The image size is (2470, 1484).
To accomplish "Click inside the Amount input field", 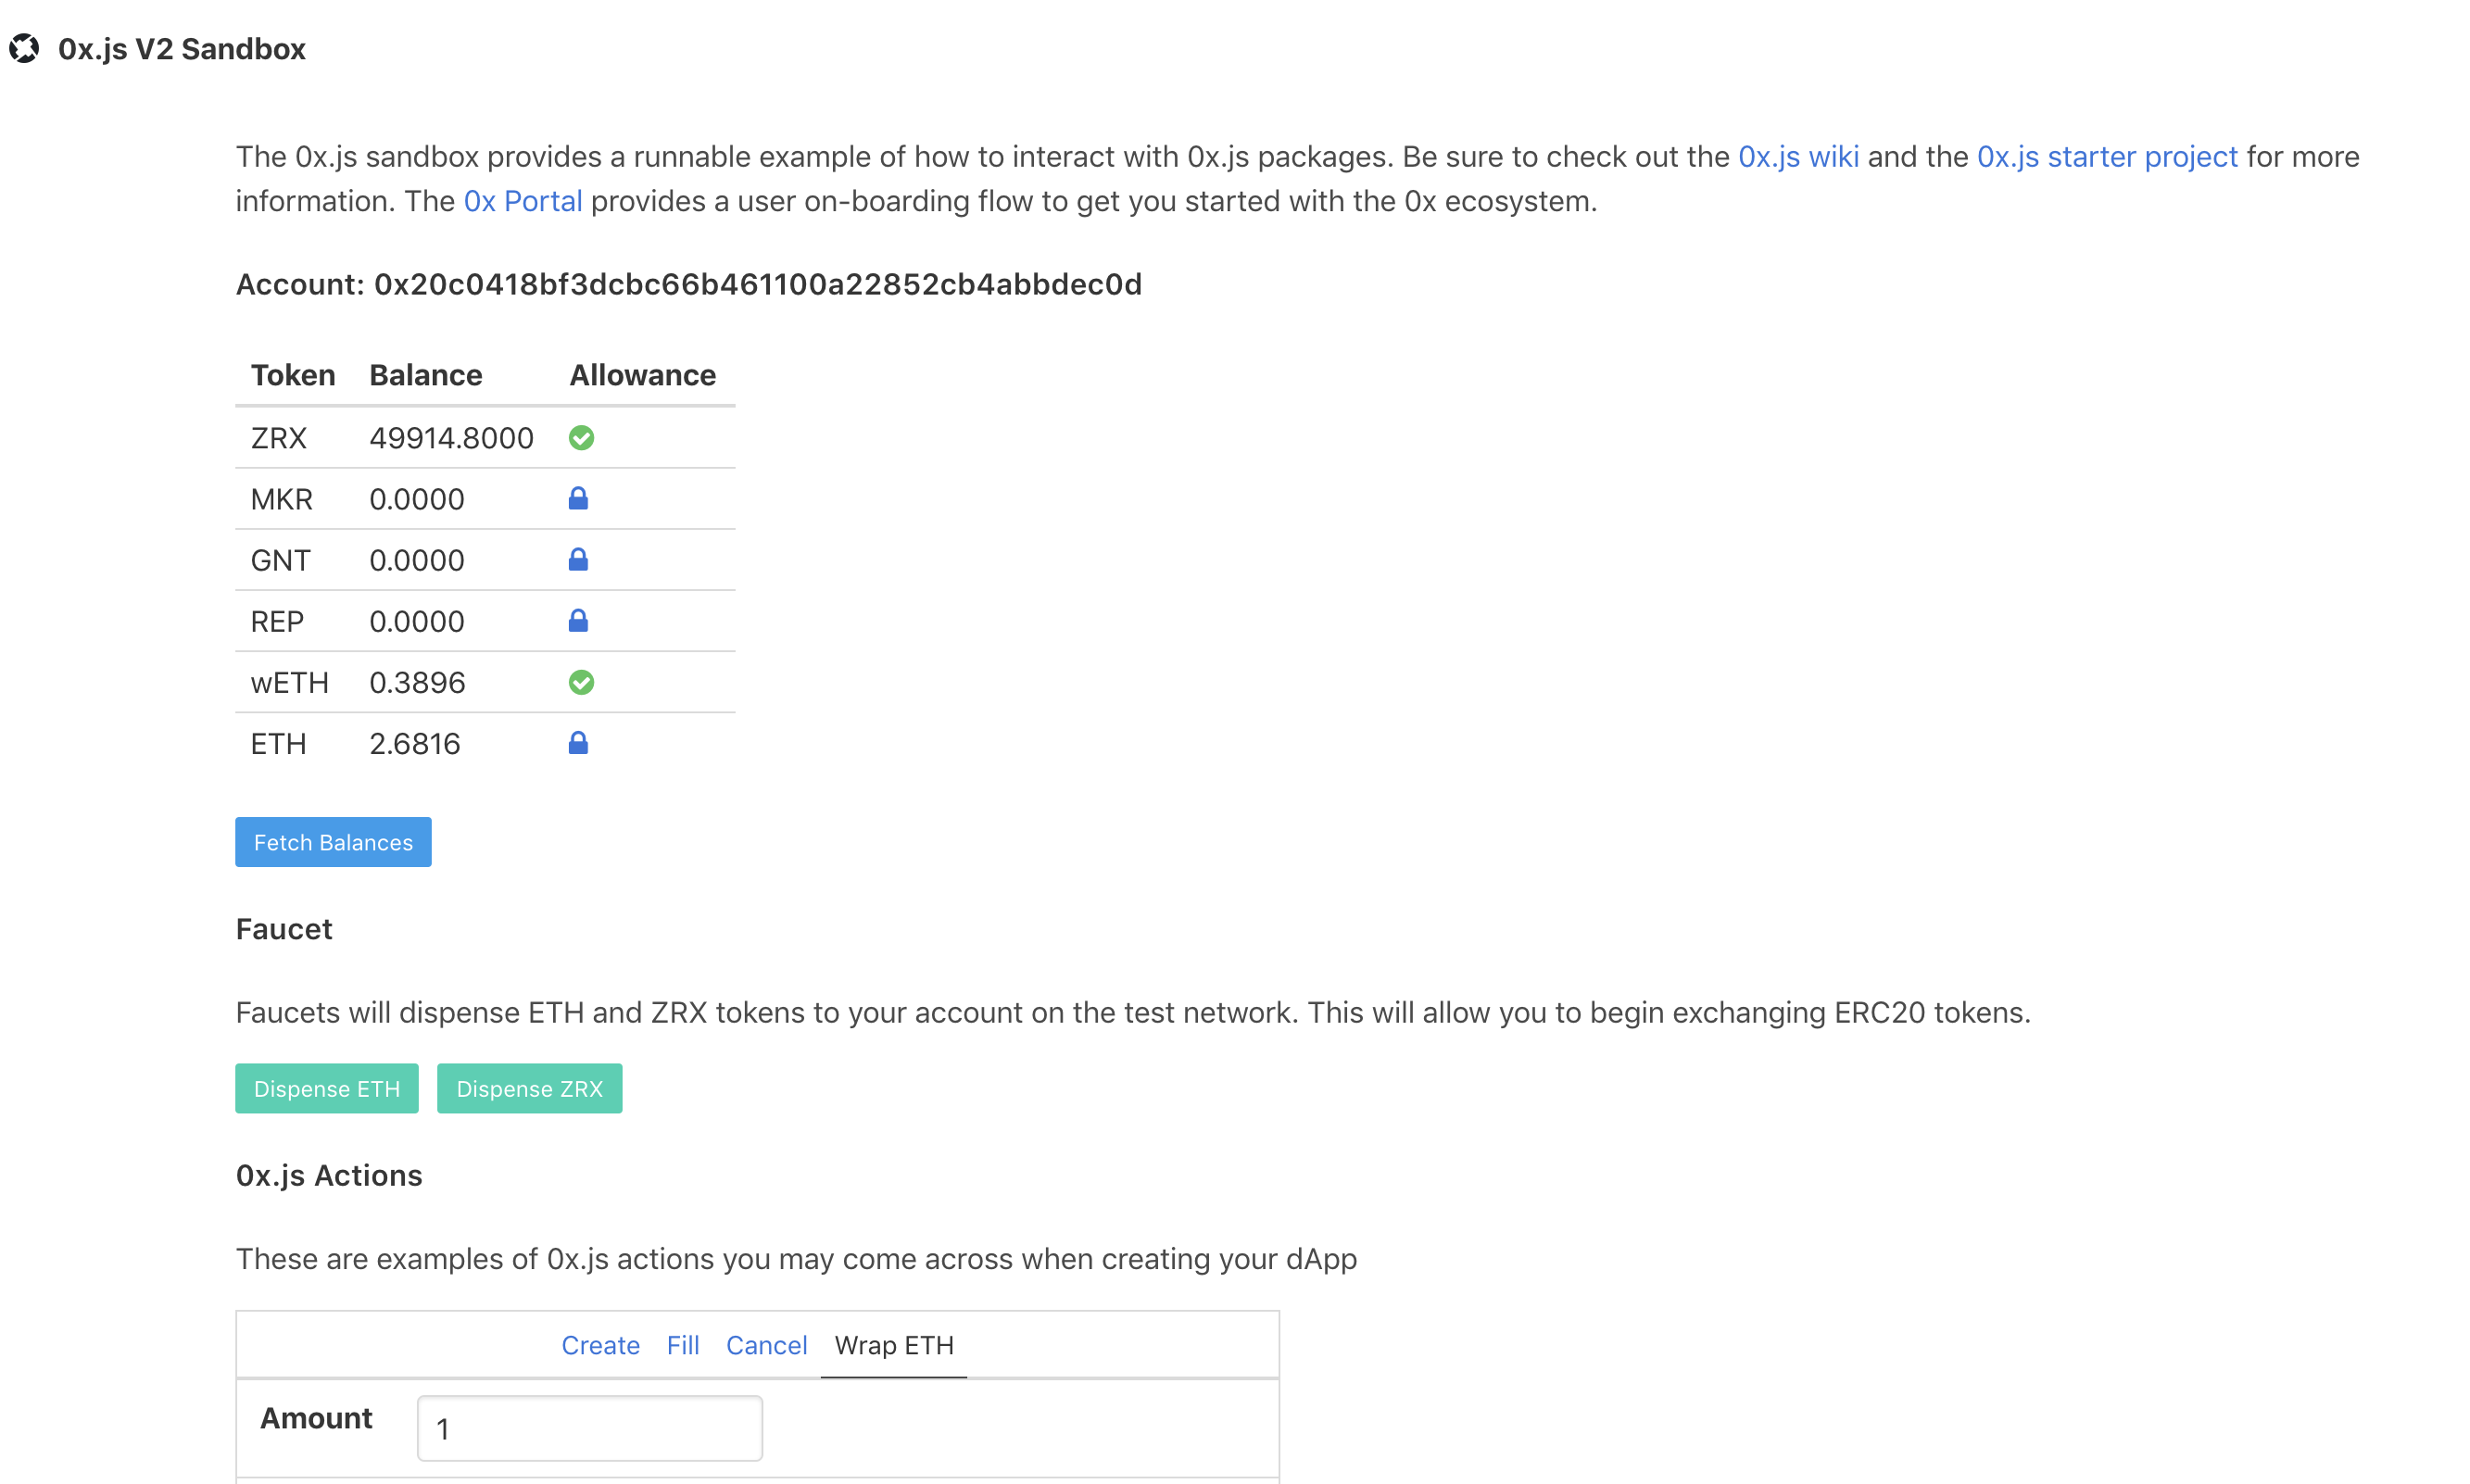I will click(589, 1428).
